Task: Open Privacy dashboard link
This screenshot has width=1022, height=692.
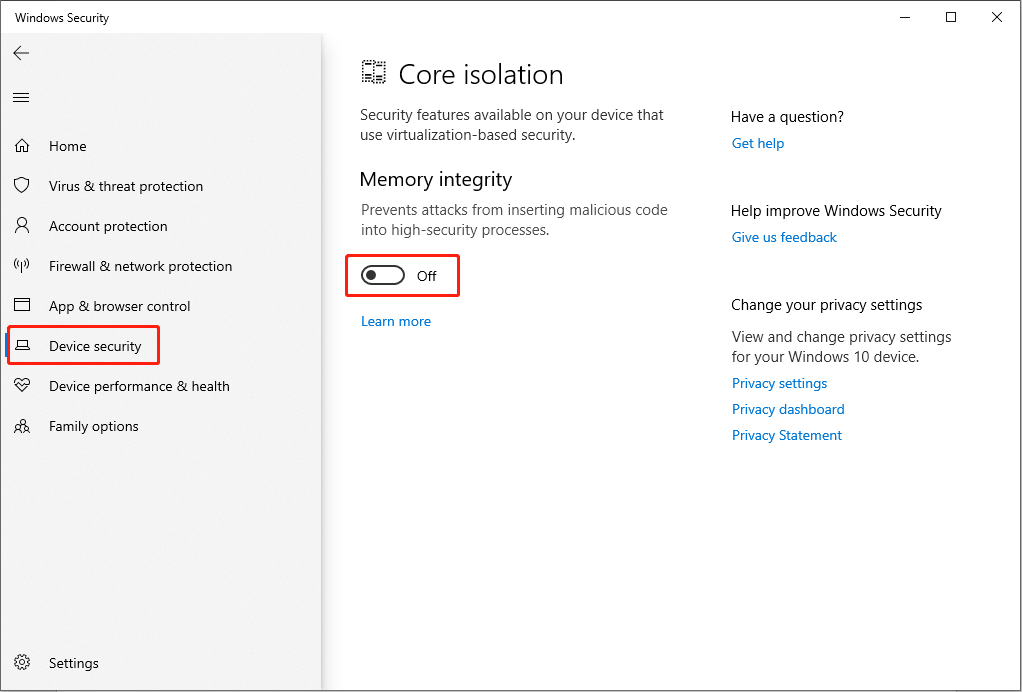Action: [788, 409]
